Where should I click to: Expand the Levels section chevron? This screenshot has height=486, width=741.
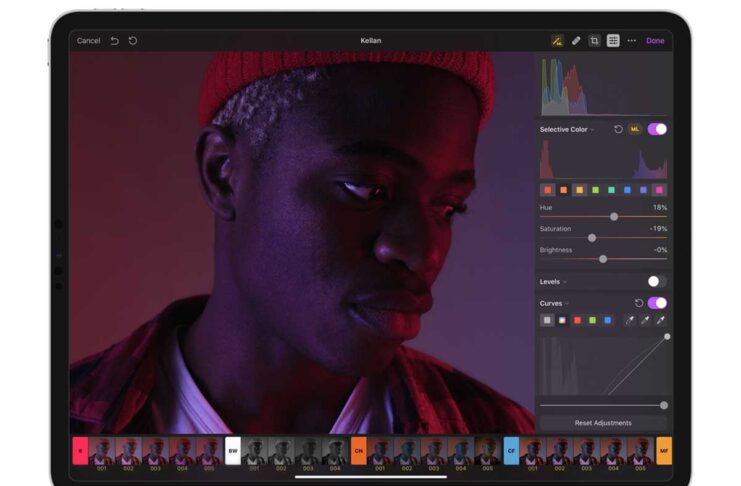click(565, 282)
